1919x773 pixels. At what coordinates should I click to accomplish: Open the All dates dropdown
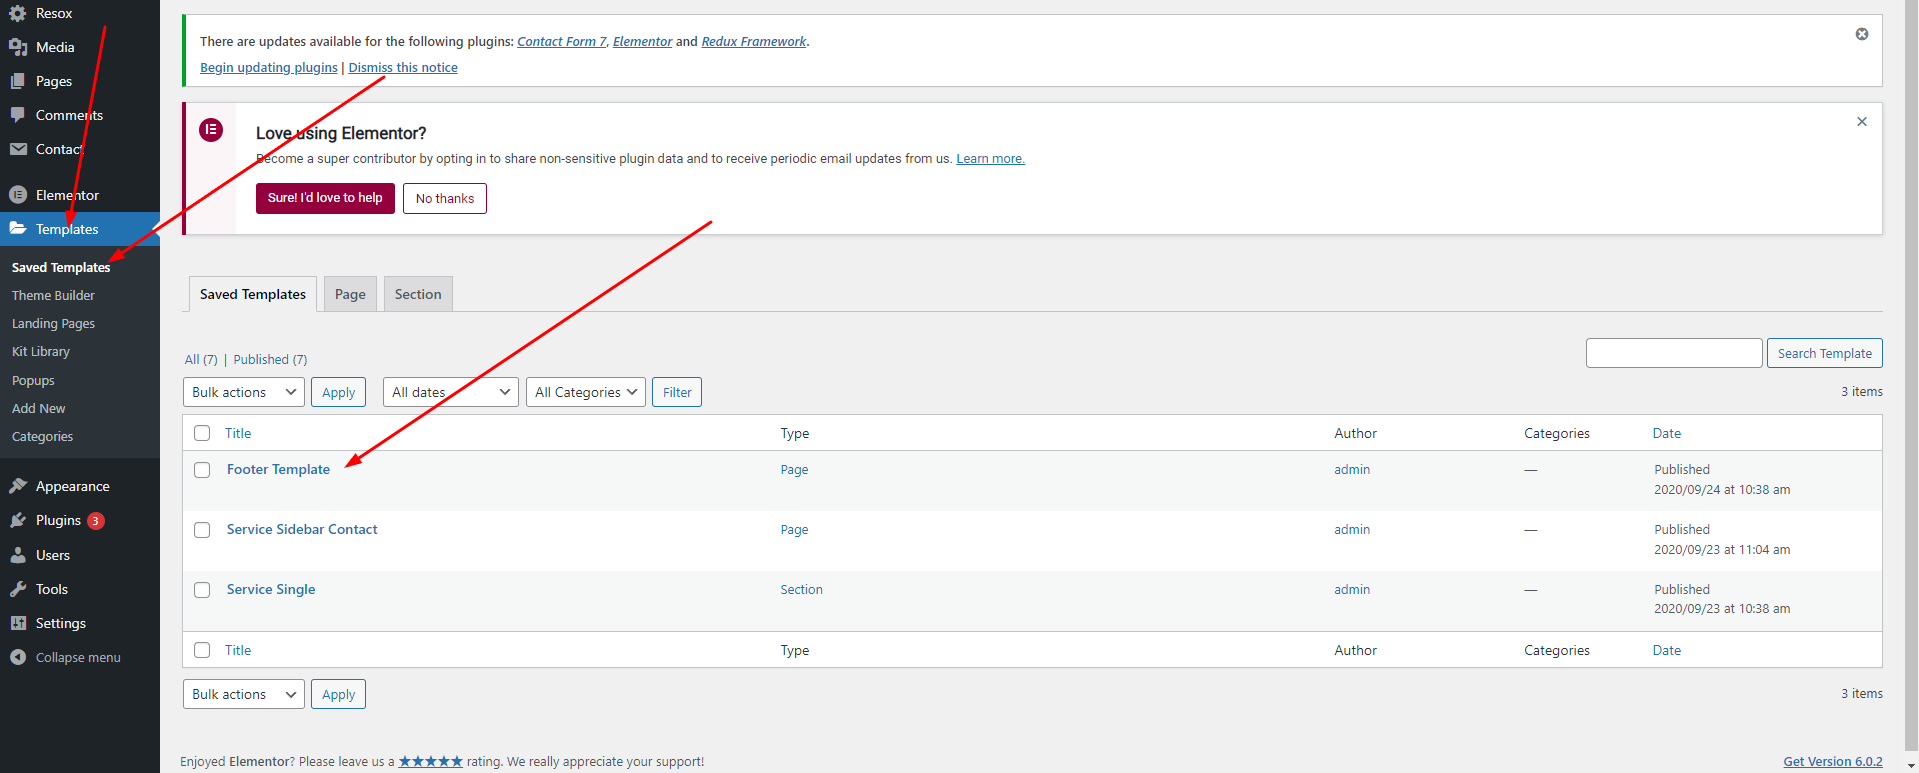(451, 392)
